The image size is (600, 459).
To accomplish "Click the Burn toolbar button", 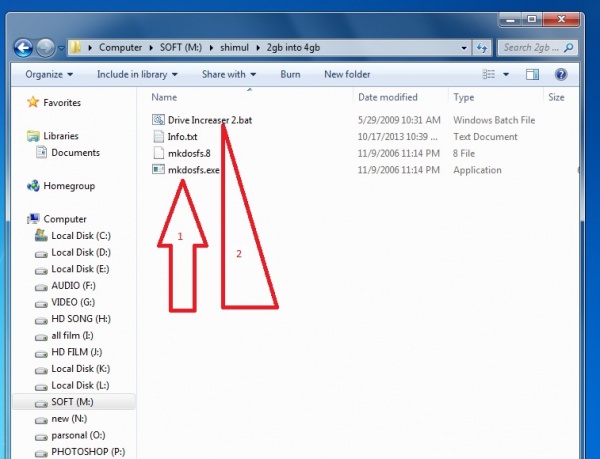I will [290, 74].
